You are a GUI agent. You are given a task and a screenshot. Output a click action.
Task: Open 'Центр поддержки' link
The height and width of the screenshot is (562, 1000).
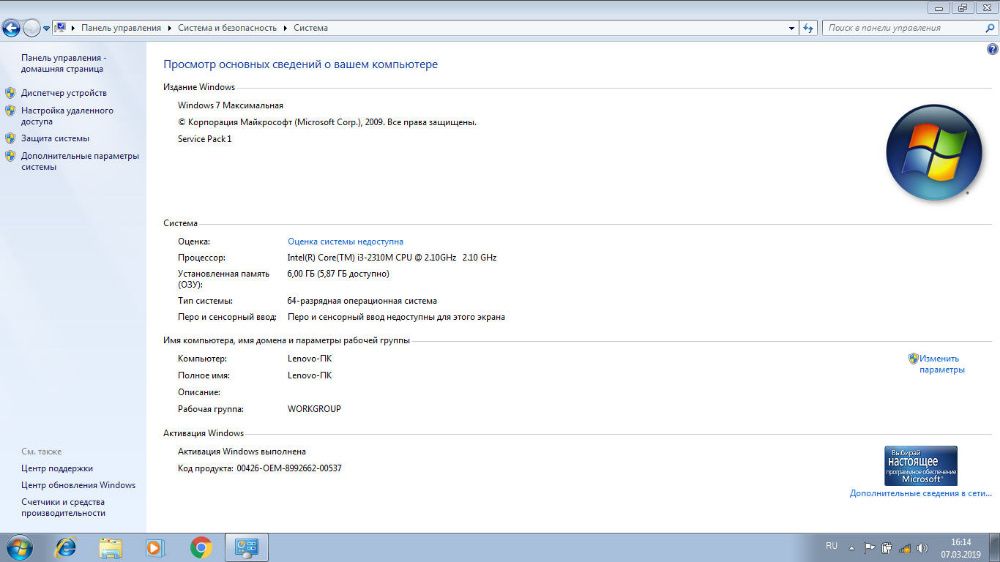(57, 469)
